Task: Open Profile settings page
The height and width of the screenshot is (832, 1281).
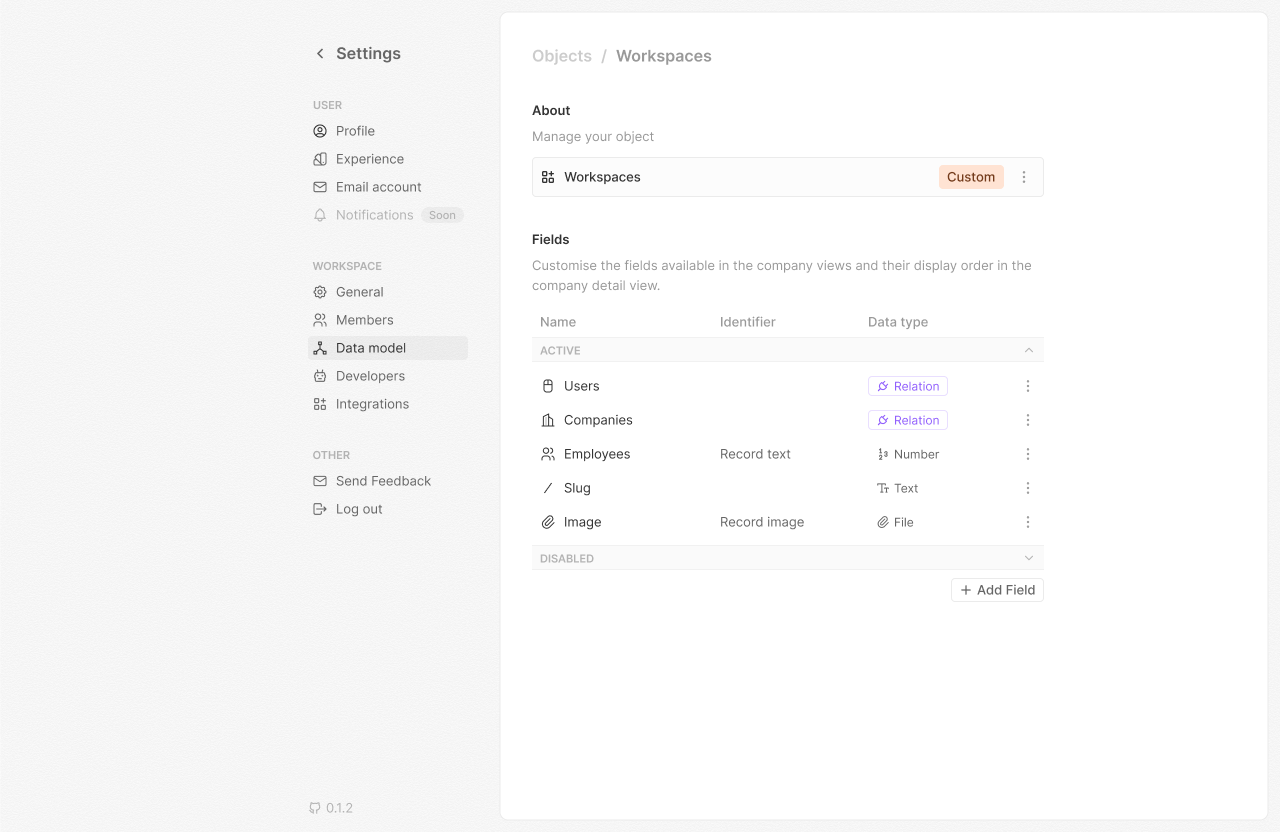Action: 355,131
